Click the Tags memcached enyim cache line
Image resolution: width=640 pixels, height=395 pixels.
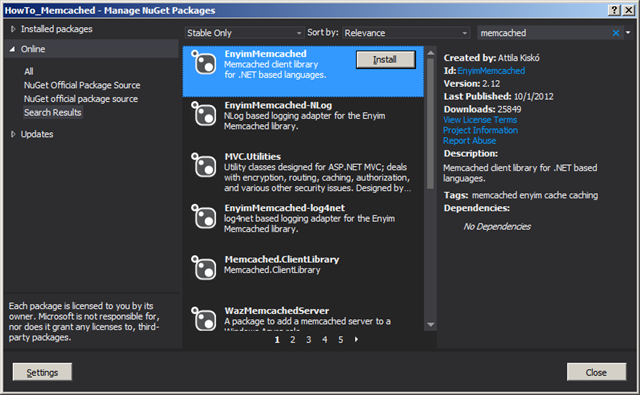point(521,195)
